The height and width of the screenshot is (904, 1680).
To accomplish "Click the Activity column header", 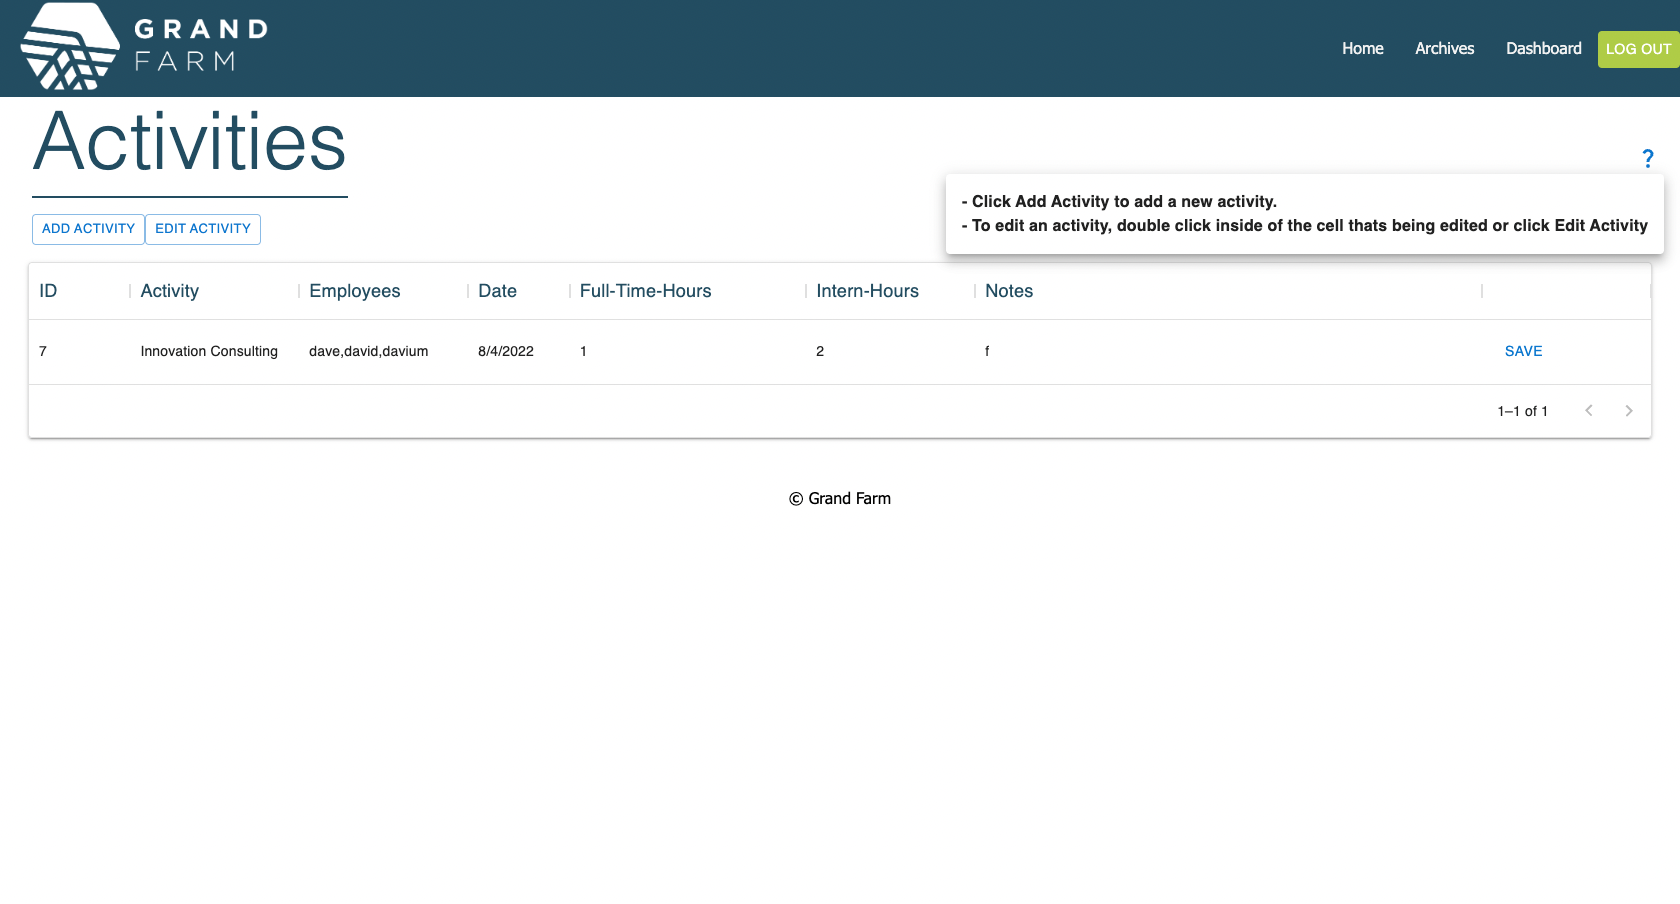I will pyautogui.click(x=169, y=291).
